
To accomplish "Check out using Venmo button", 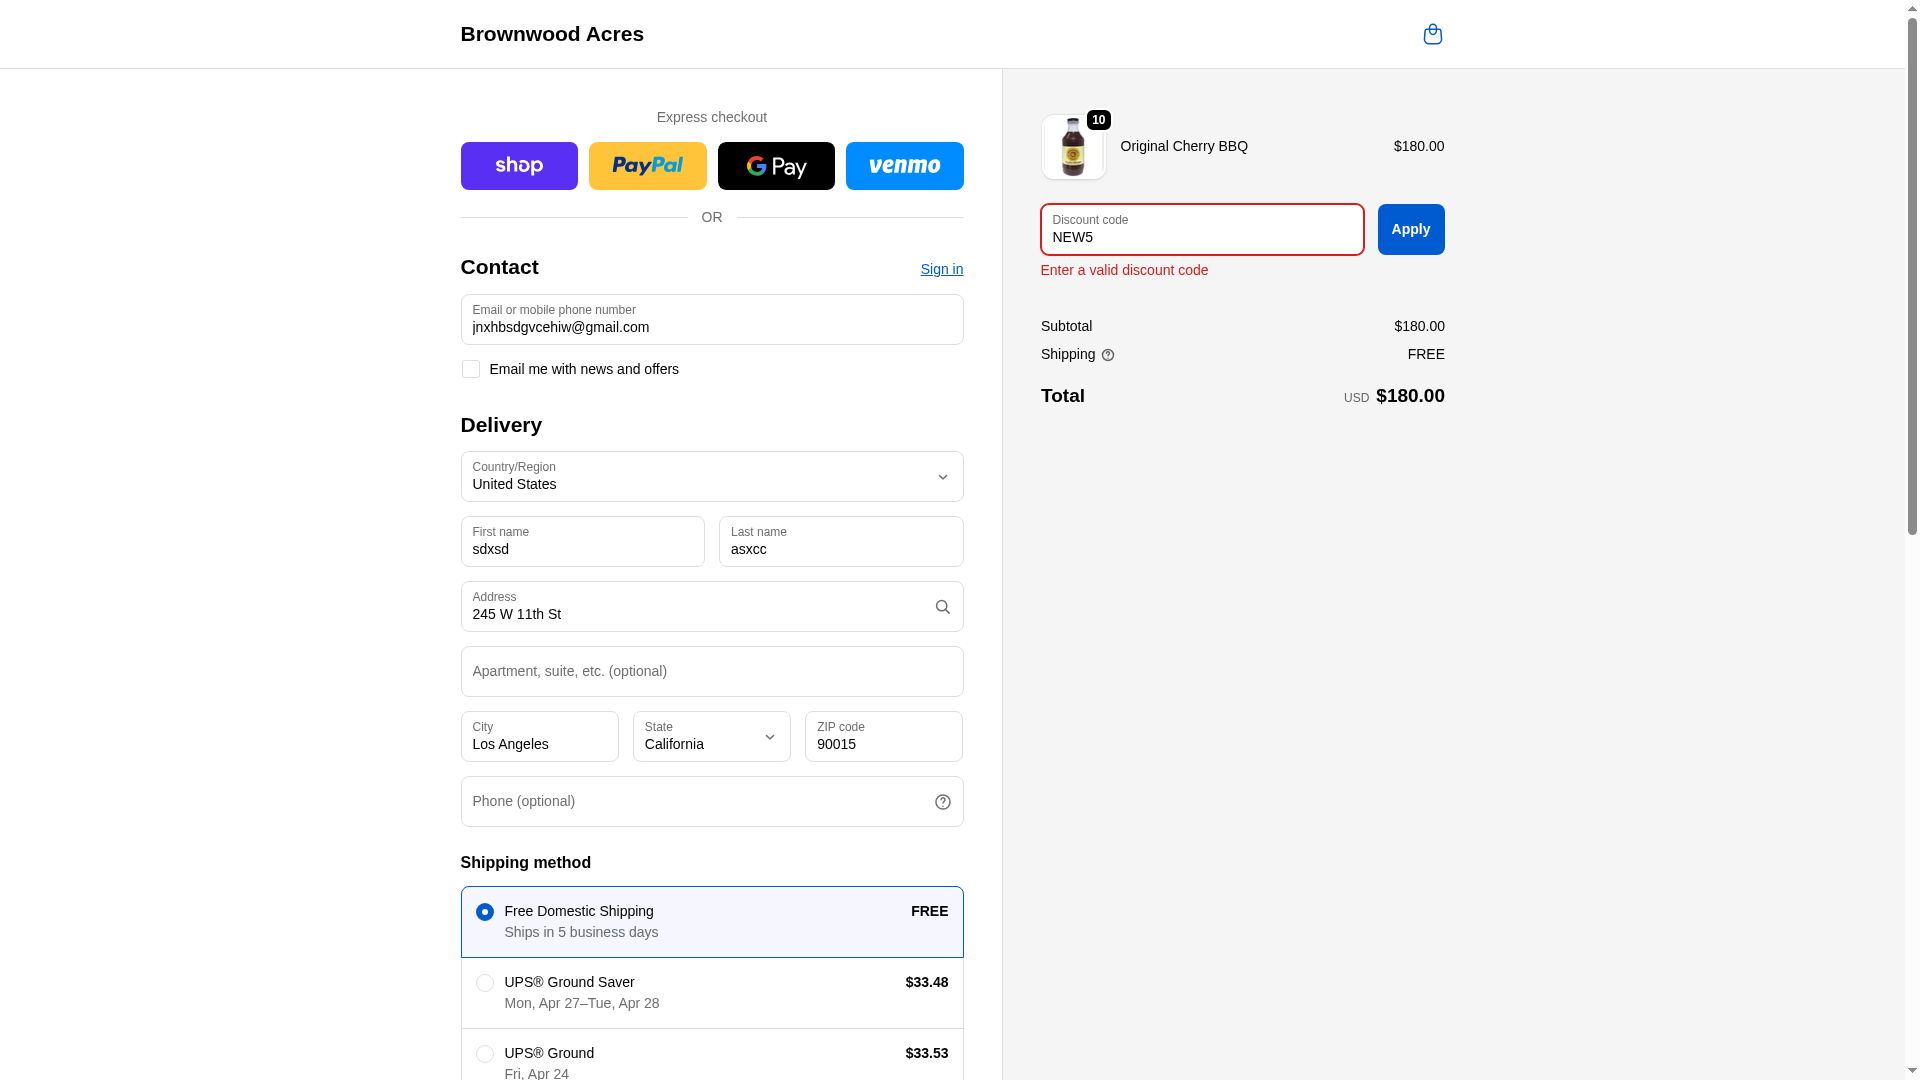I will coord(904,166).
